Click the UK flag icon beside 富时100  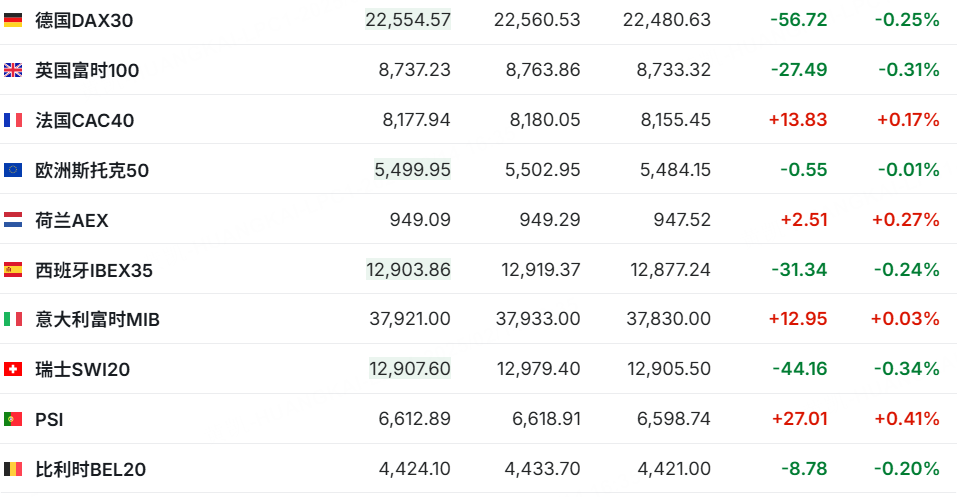point(13,70)
